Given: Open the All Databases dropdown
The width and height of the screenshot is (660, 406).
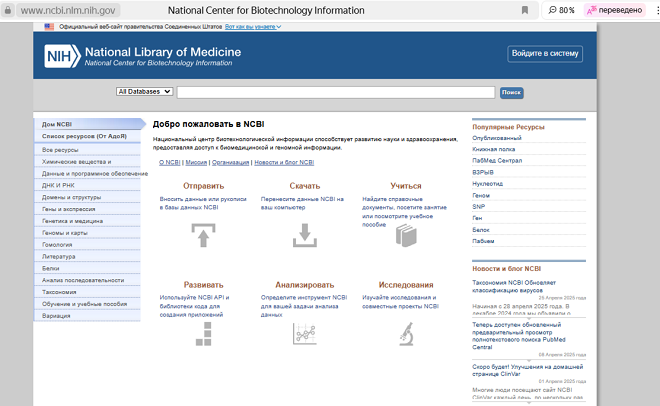Looking at the screenshot, I should tap(144, 91).
